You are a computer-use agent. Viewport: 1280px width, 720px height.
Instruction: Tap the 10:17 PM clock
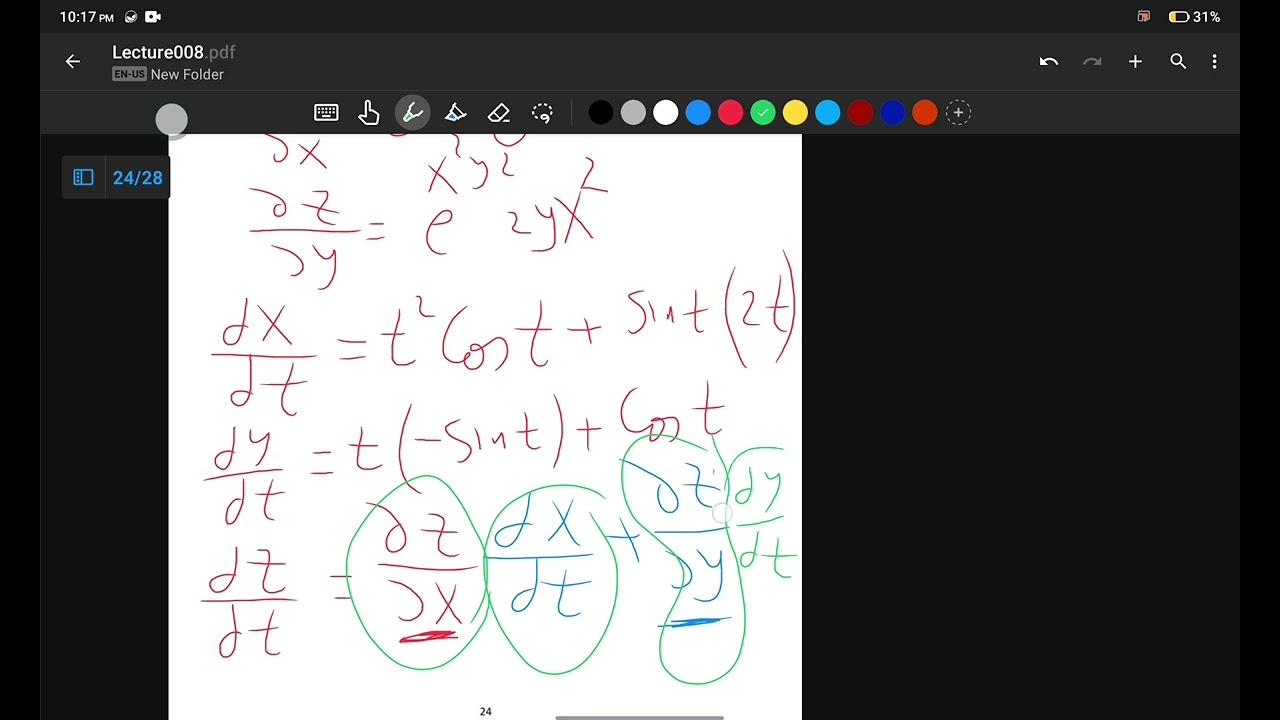coord(87,17)
